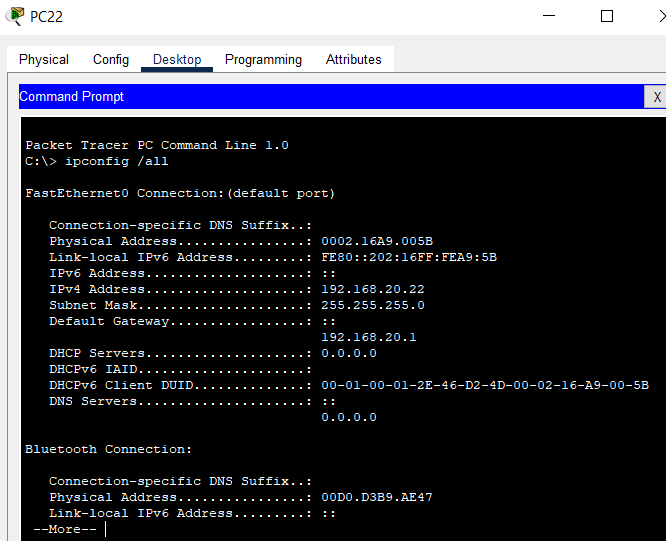Click the Bluetooth Connection heading

coord(108,449)
